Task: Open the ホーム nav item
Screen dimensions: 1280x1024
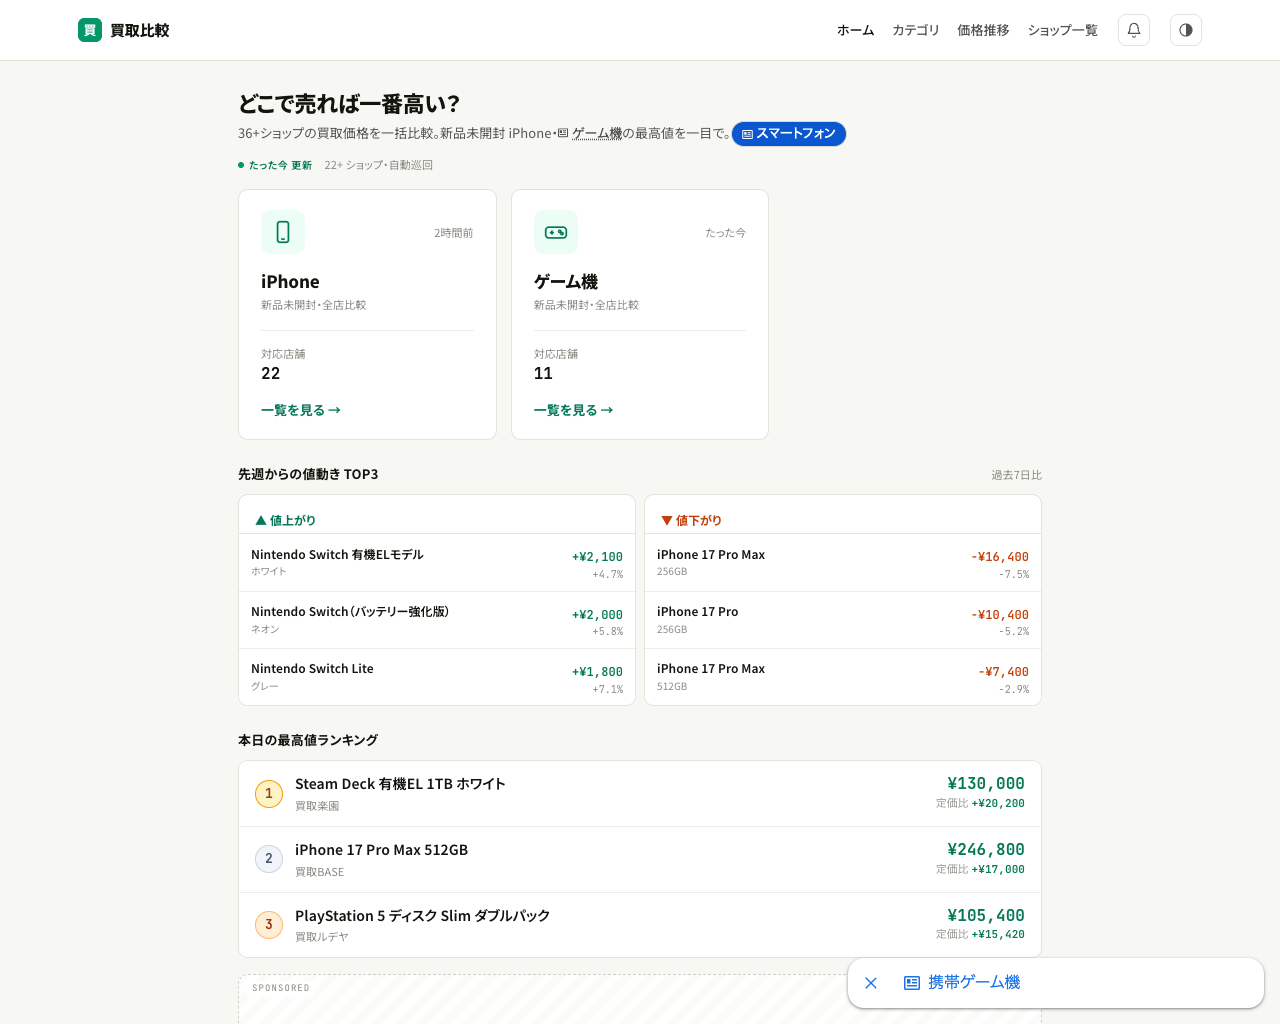Action: pyautogui.click(x=856, y=30)
